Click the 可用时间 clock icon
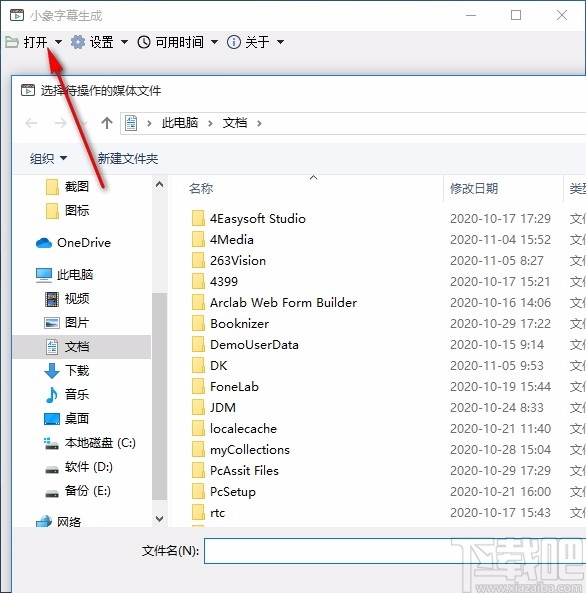 click(x=144, y=42)
